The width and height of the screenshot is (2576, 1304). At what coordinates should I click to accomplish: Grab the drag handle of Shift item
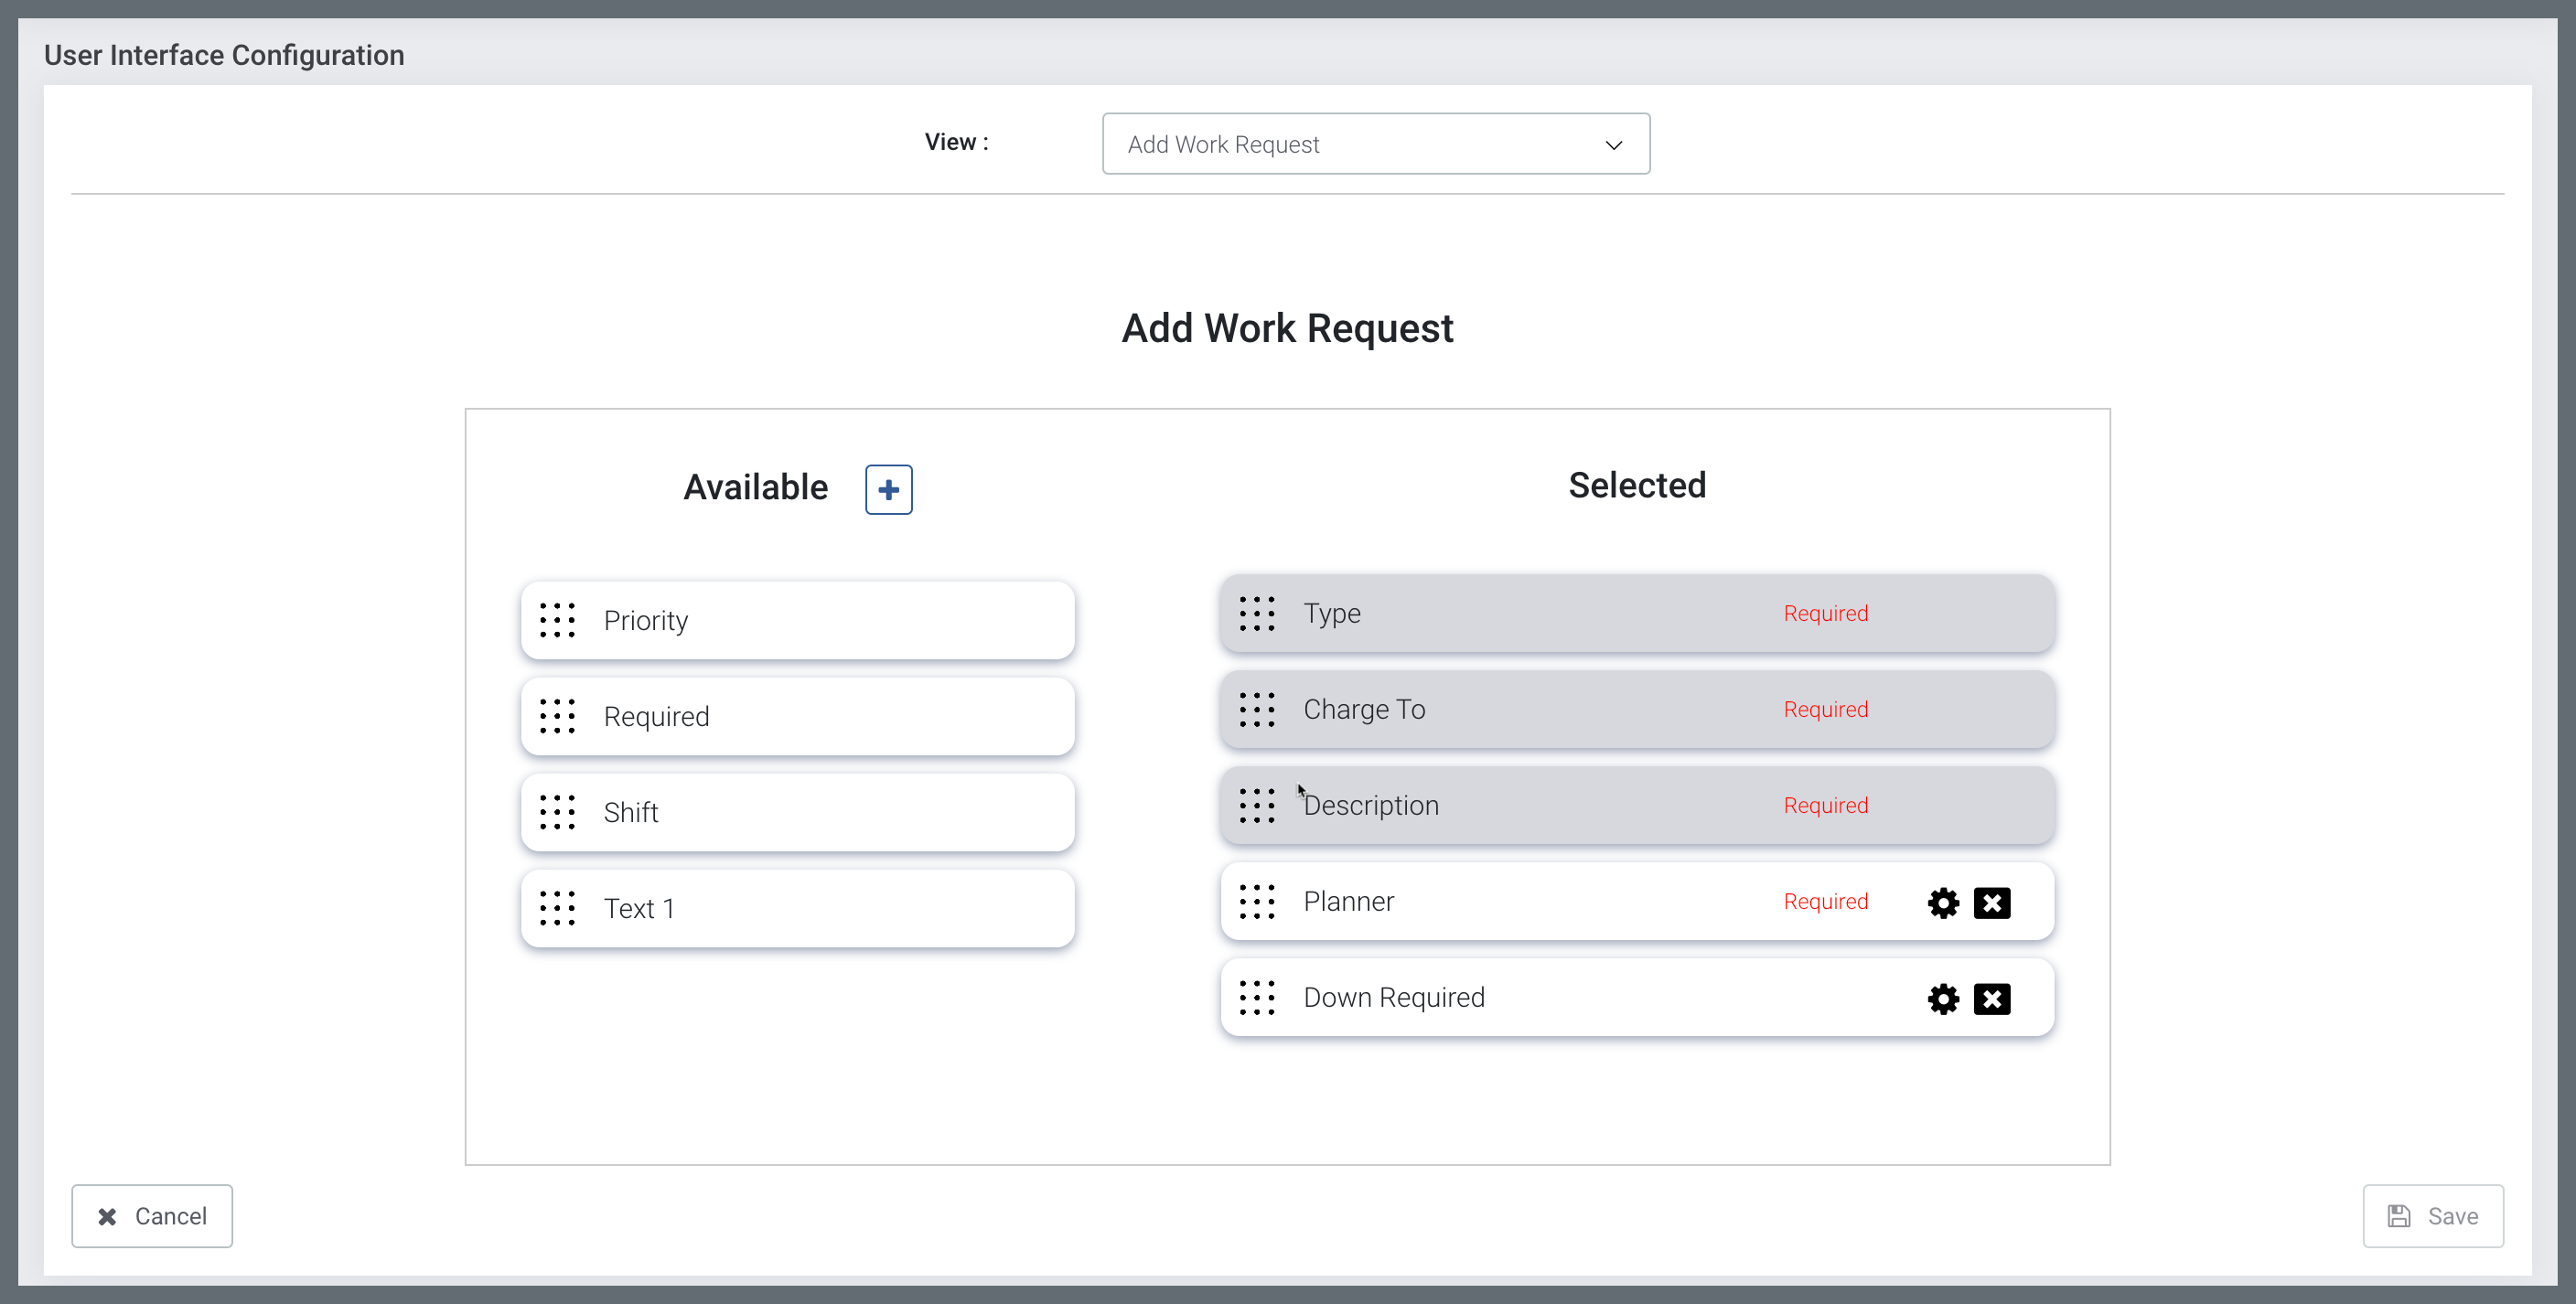(557, 812)
